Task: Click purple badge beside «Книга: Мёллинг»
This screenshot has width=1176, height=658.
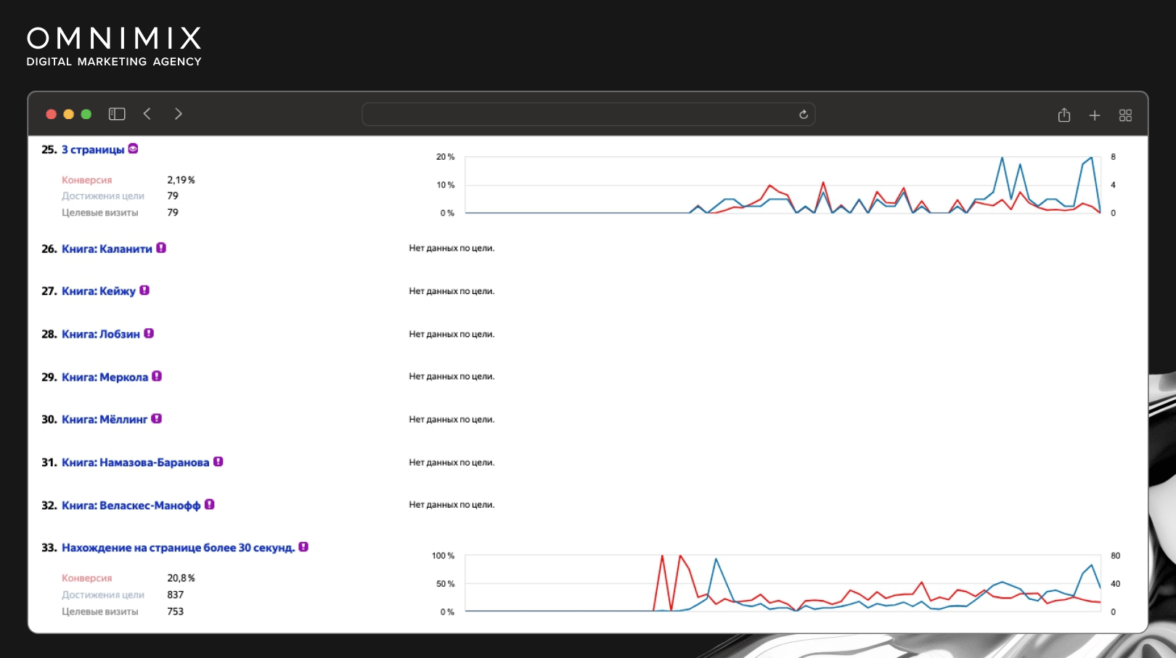Action: tap(156, 419)
